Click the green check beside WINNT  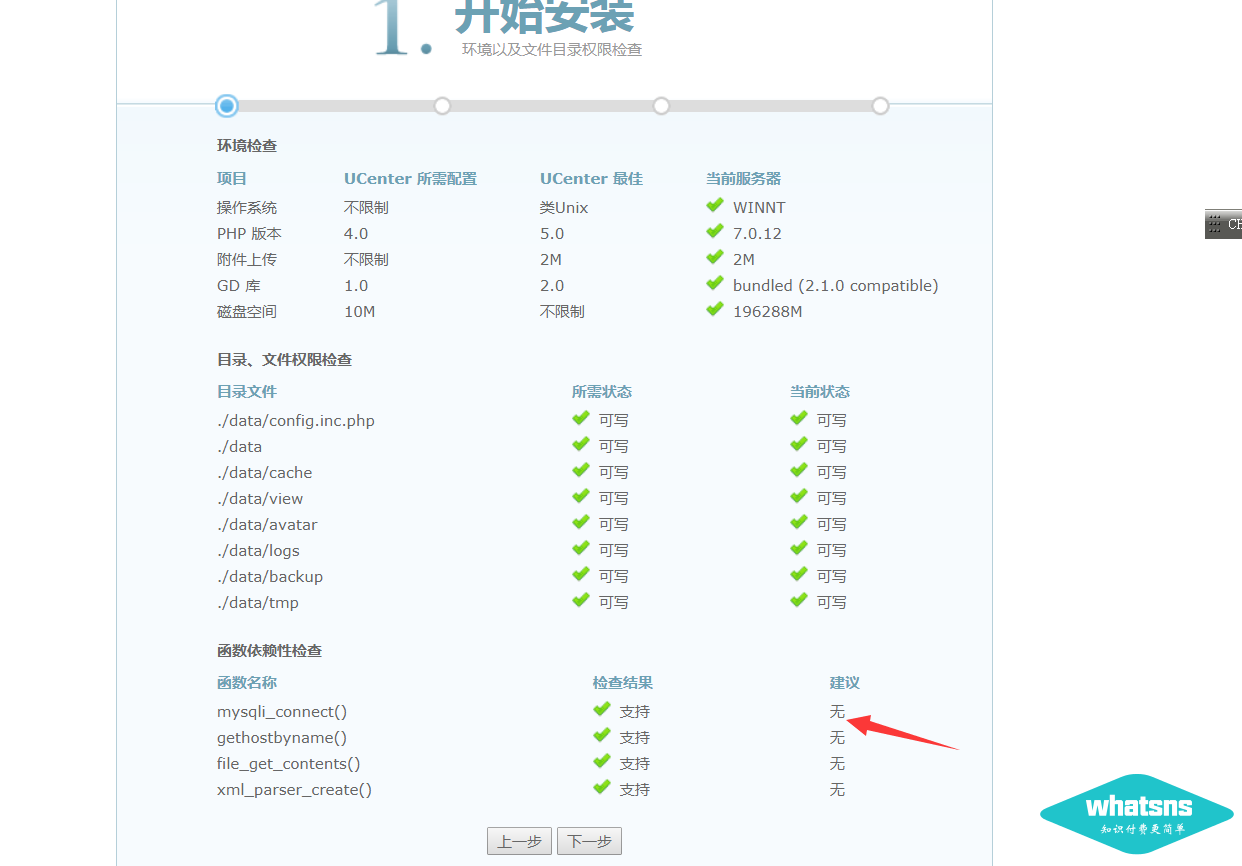pos(714,206)
